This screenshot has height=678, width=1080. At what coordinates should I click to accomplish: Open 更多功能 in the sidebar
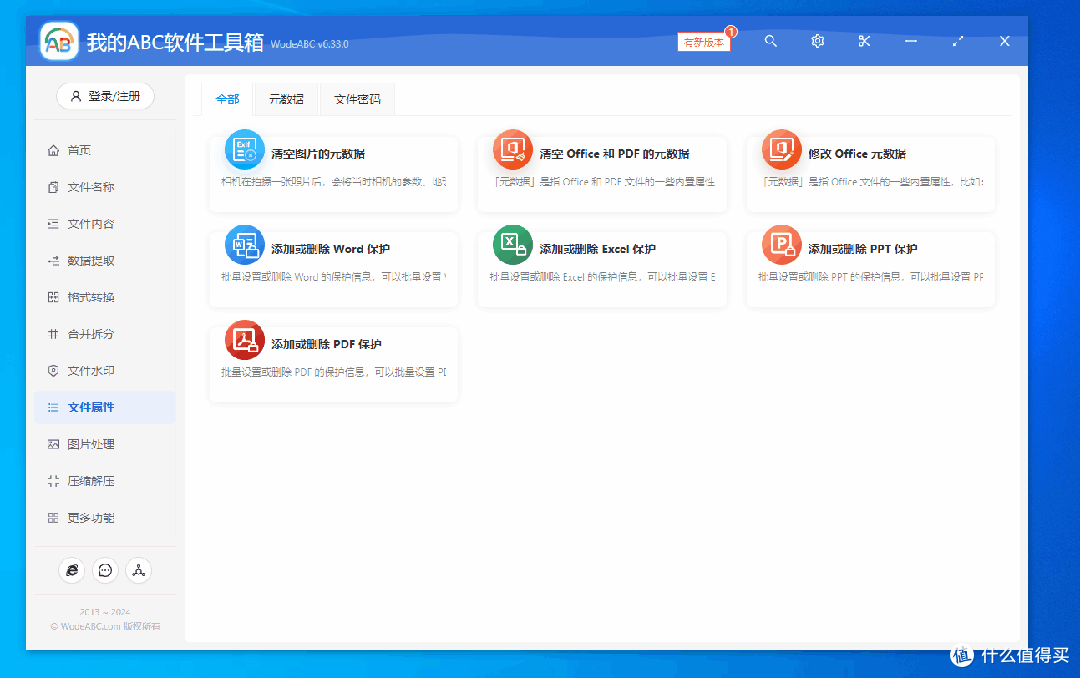click(105, 517)
